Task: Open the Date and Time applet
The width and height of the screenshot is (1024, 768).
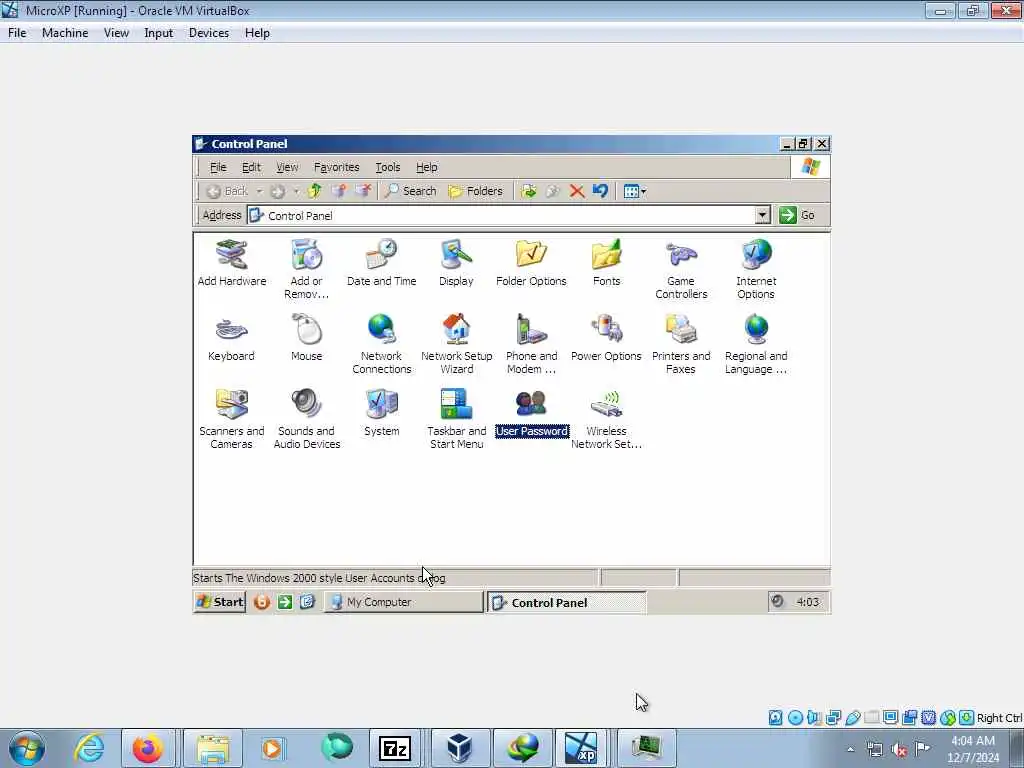Action: pyautogui.click(x=381, y=263)
